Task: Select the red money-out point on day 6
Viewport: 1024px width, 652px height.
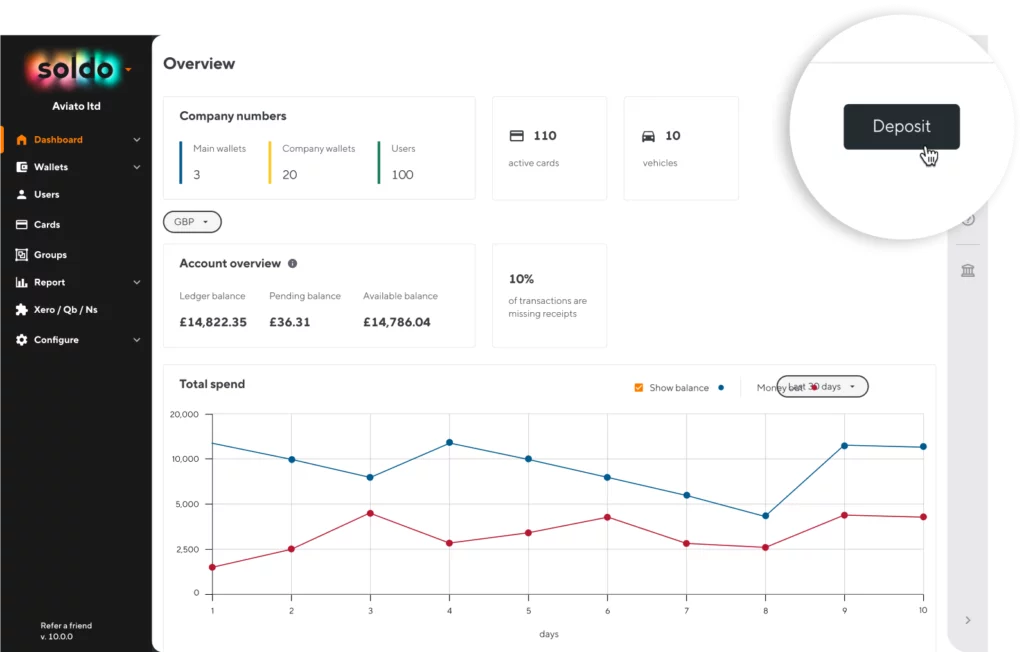Action: pos(607,517)
